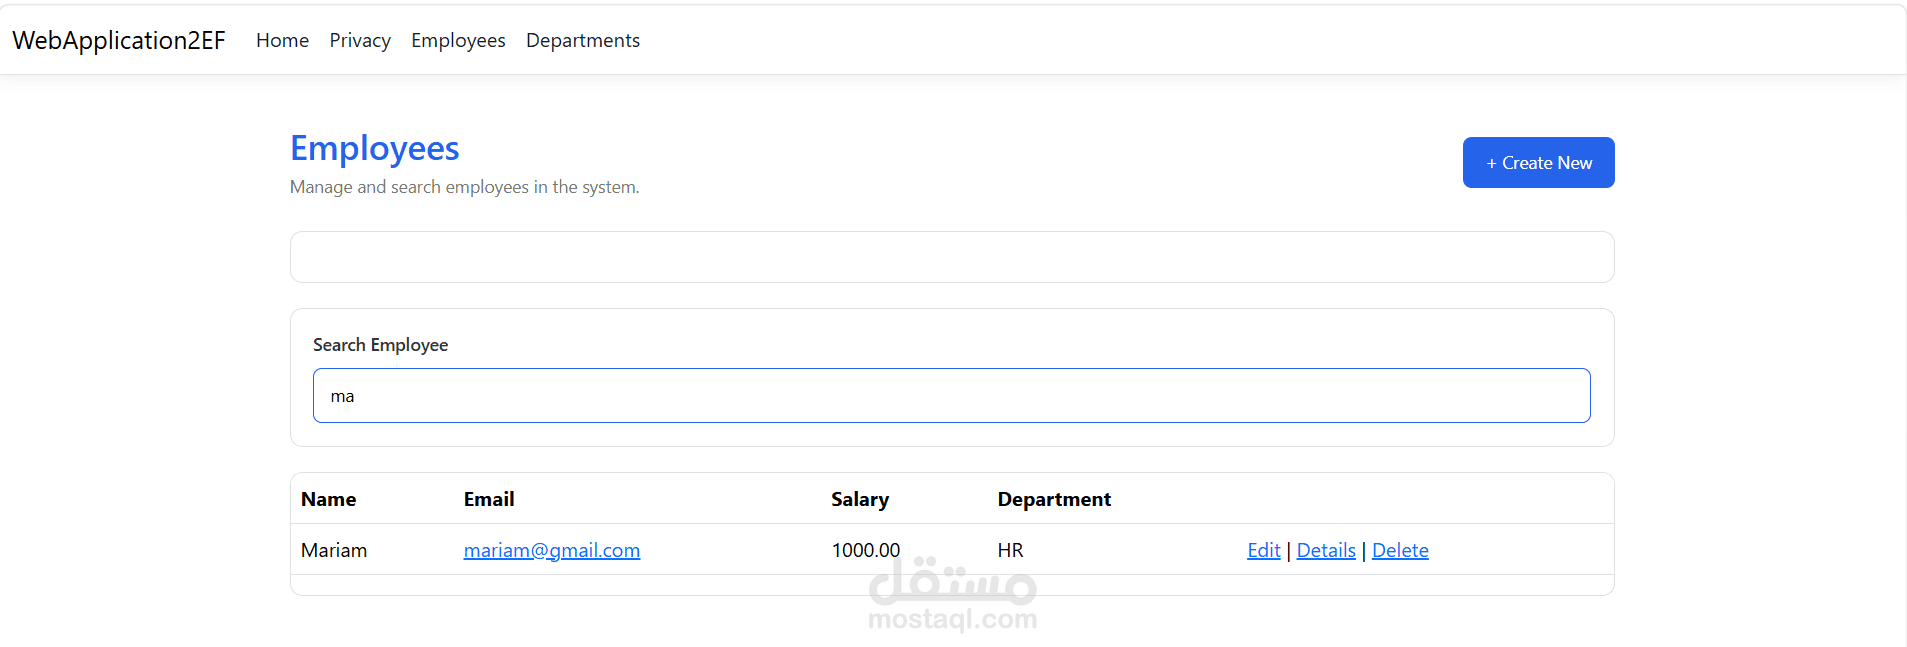Click the HR department cell
The image size is (1907, 647).
[x=1010, y=550]
